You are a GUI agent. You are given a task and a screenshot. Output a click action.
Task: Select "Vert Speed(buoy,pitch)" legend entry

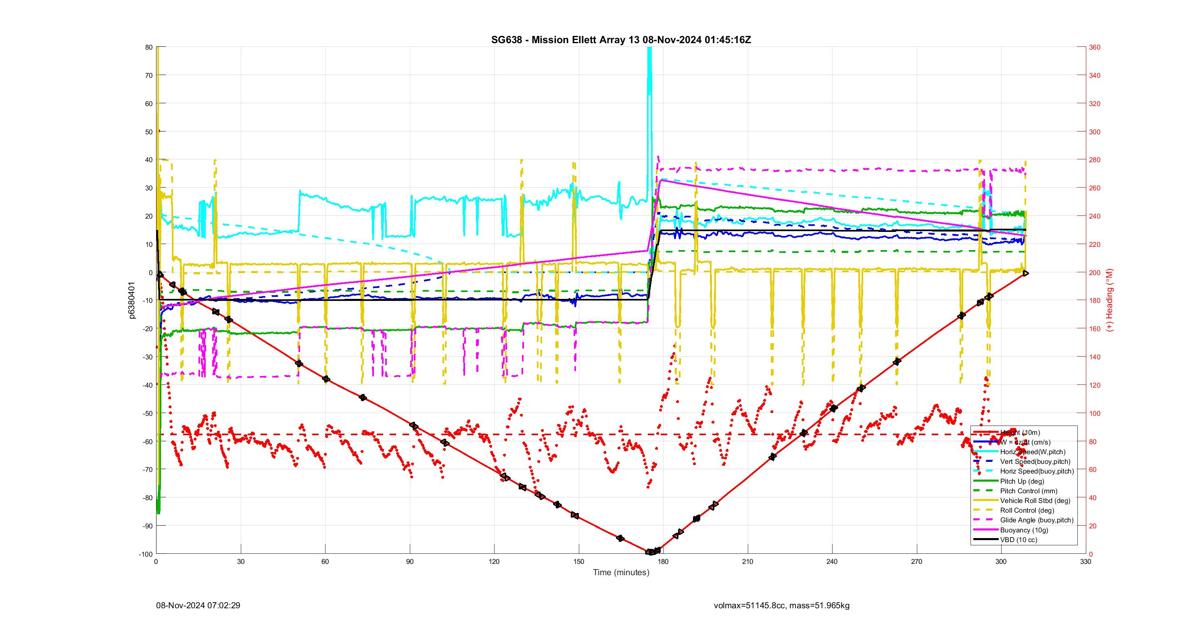point(1035,461)
